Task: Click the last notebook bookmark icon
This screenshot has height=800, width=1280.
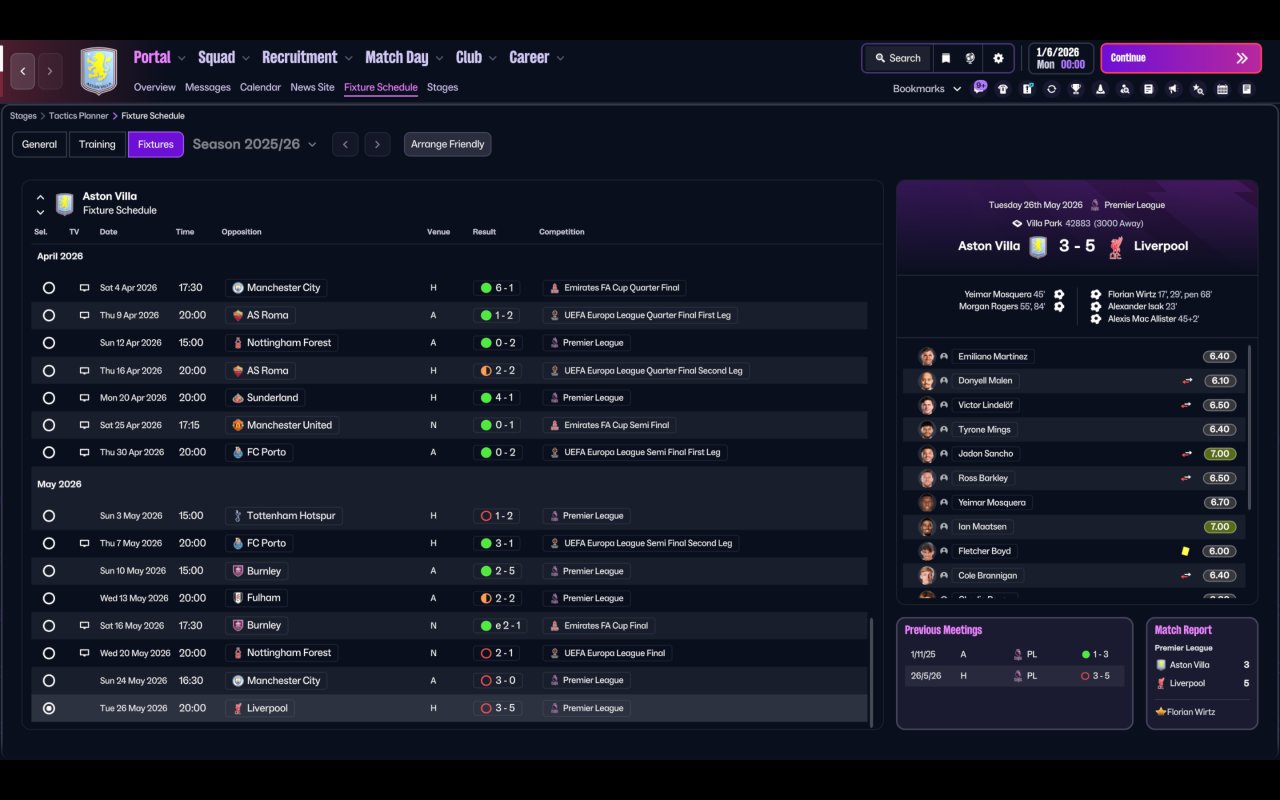Action: [1246, 89]
